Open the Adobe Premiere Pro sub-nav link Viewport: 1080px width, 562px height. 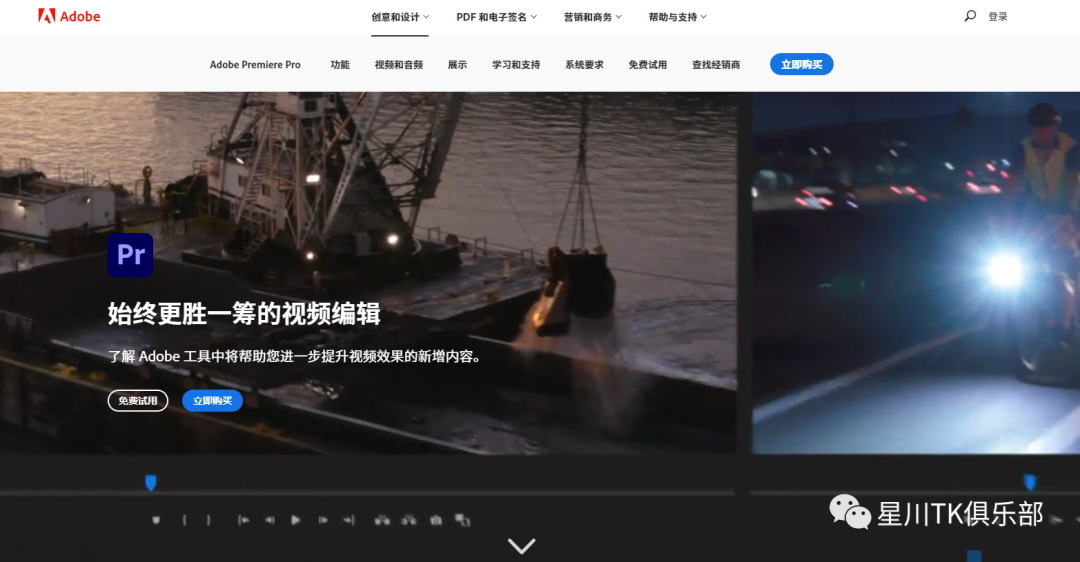point(255,65)
